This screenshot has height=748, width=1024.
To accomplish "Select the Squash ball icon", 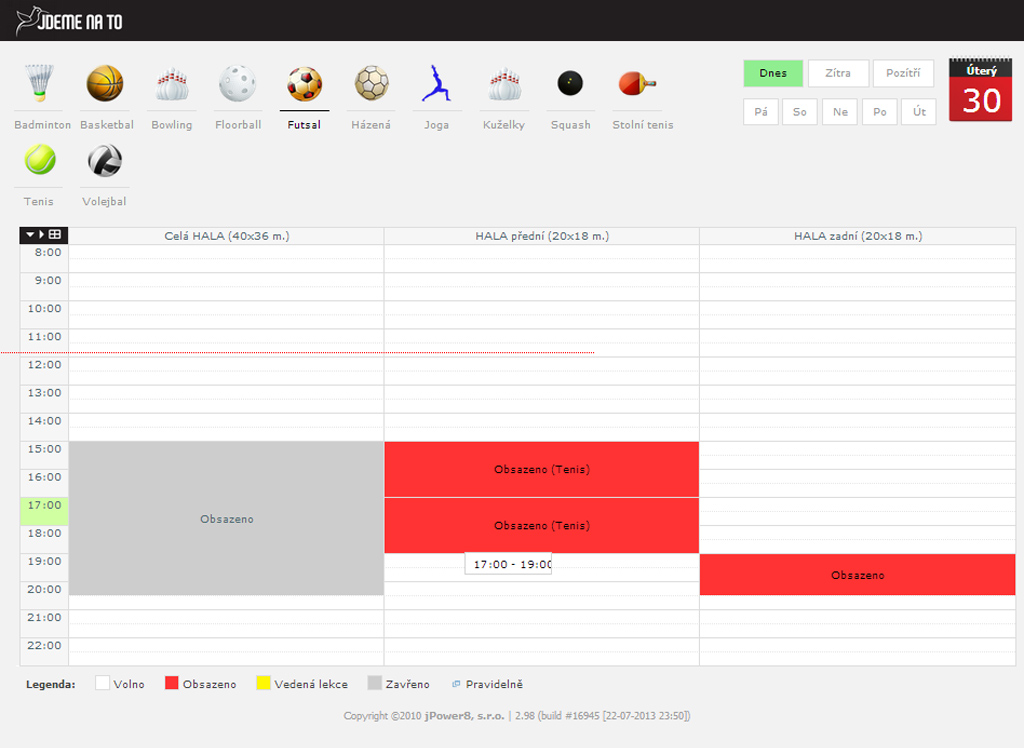I will coord(570,84).
